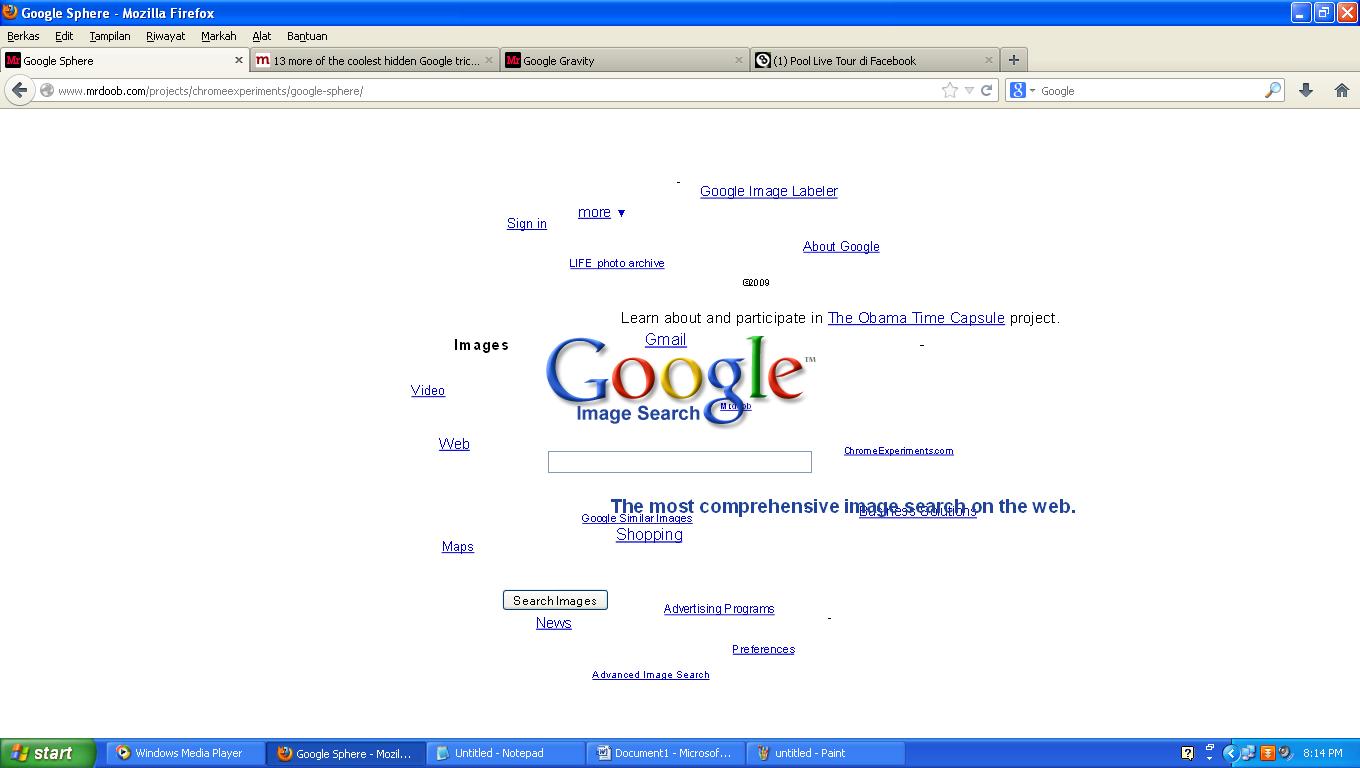The height and width of the screenshot is (768, 1360).
Task: Click the Windows Start button
Action: (48, 753)
